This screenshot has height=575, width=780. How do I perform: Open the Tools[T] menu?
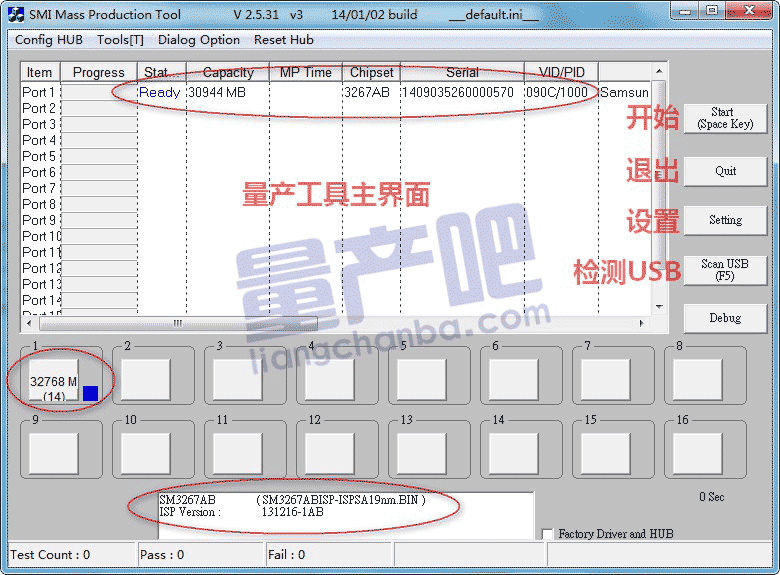[x=120, y=40]
